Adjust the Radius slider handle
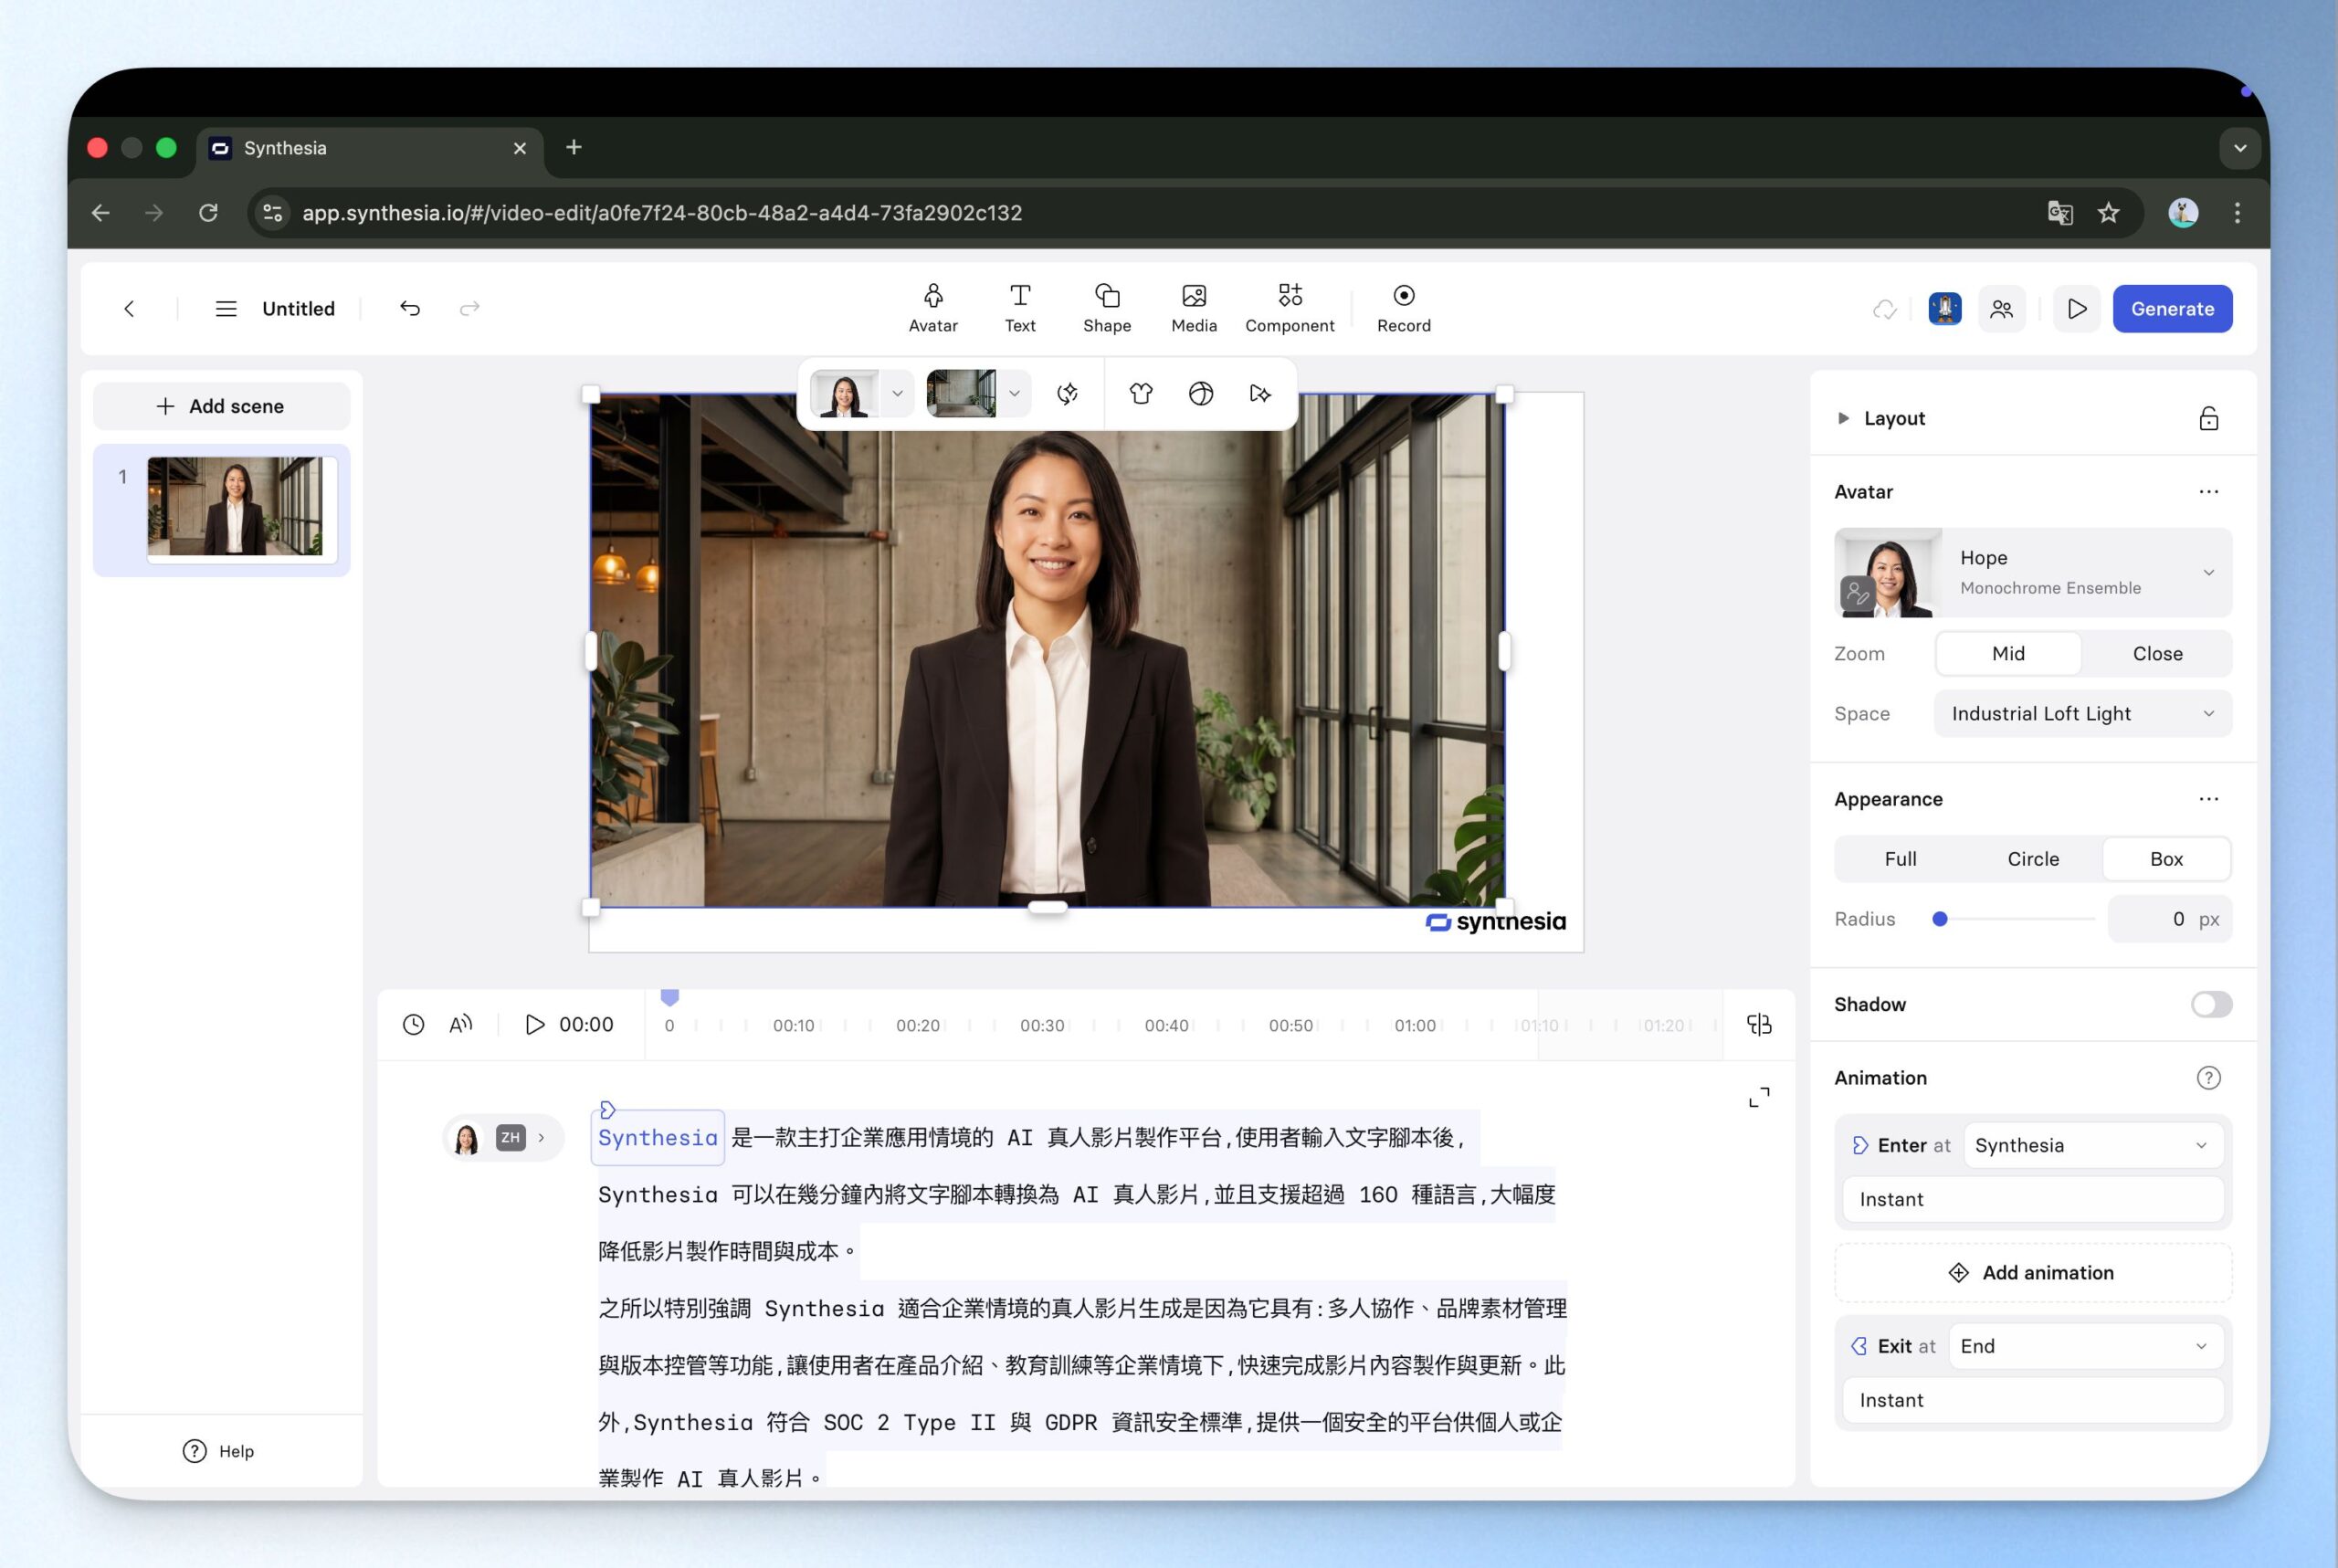Image resolution: width=2338 pixels, height=1568 pixels. coord(1939,919)
